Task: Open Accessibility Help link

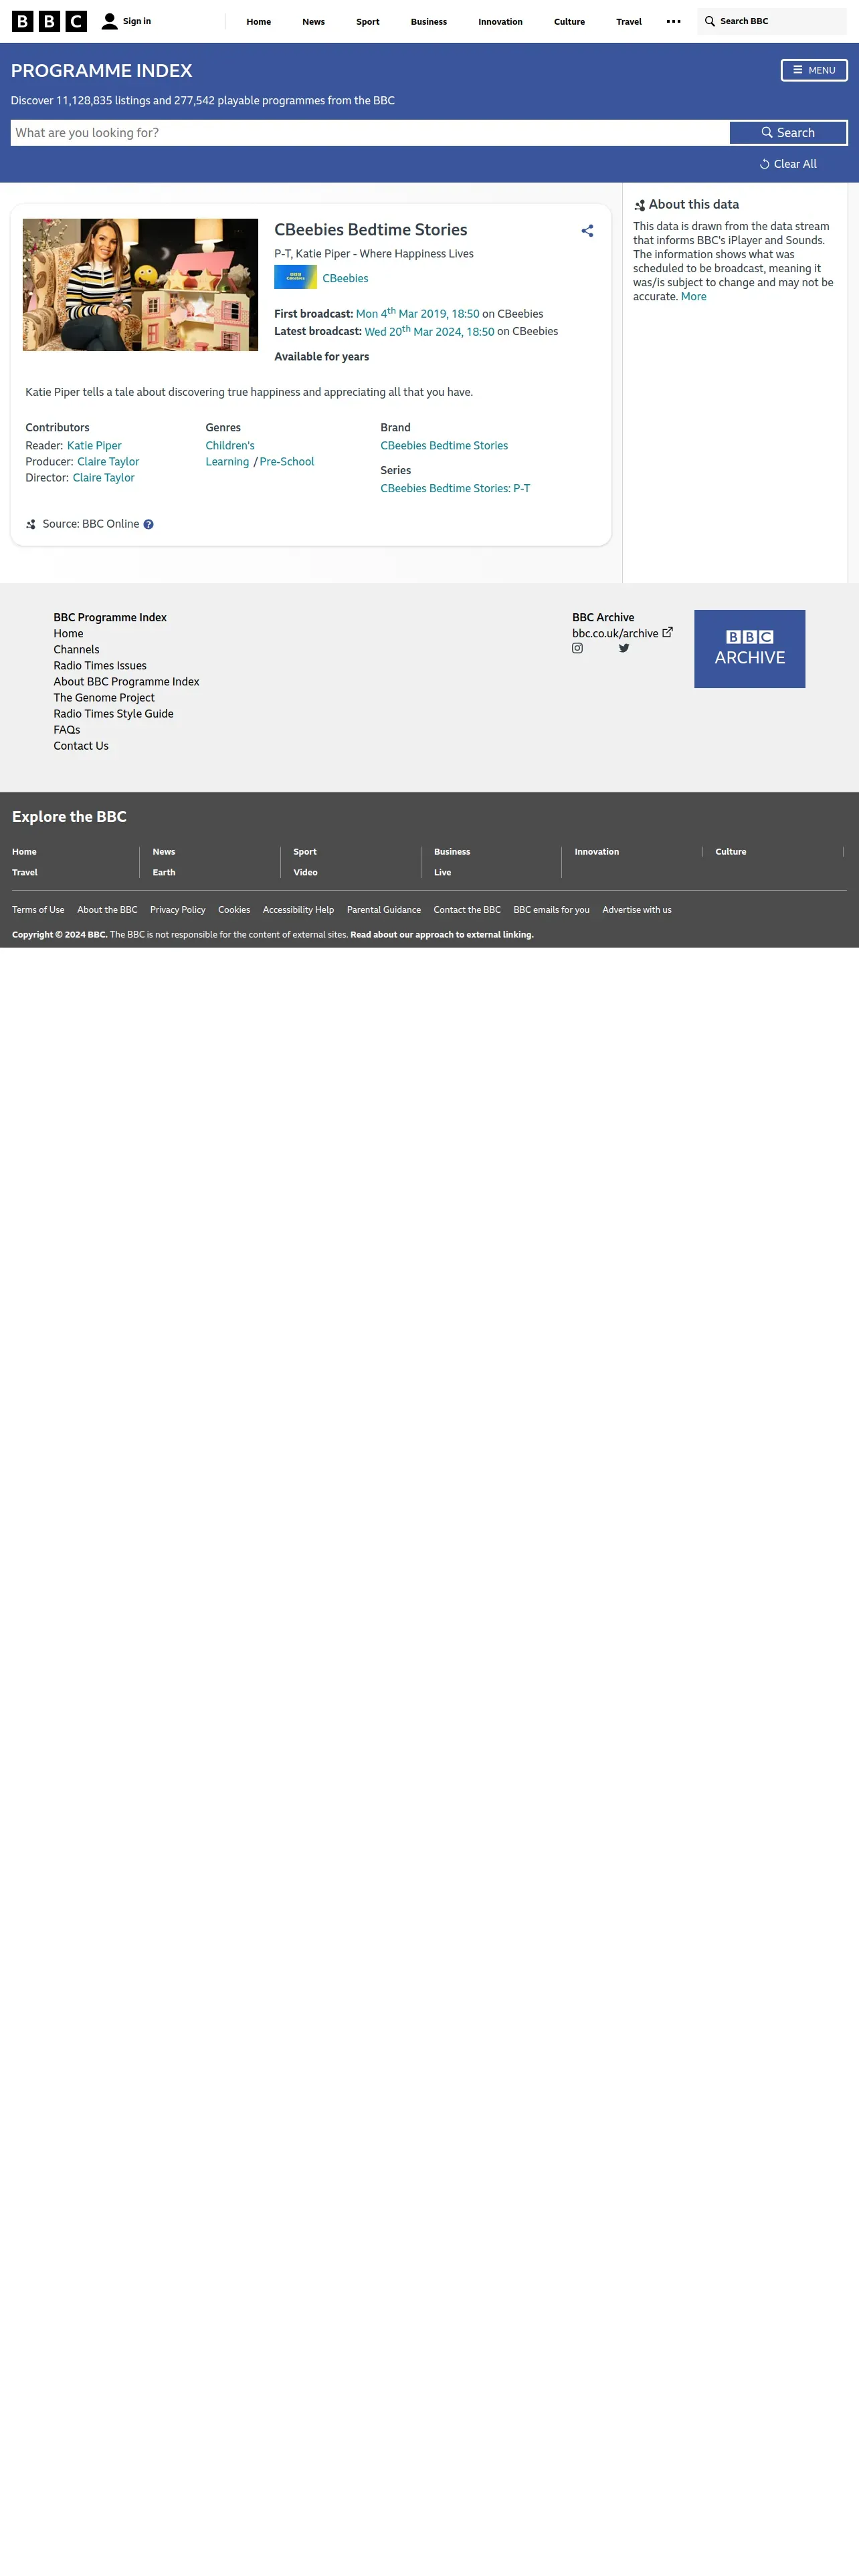Action: point(298,910)
